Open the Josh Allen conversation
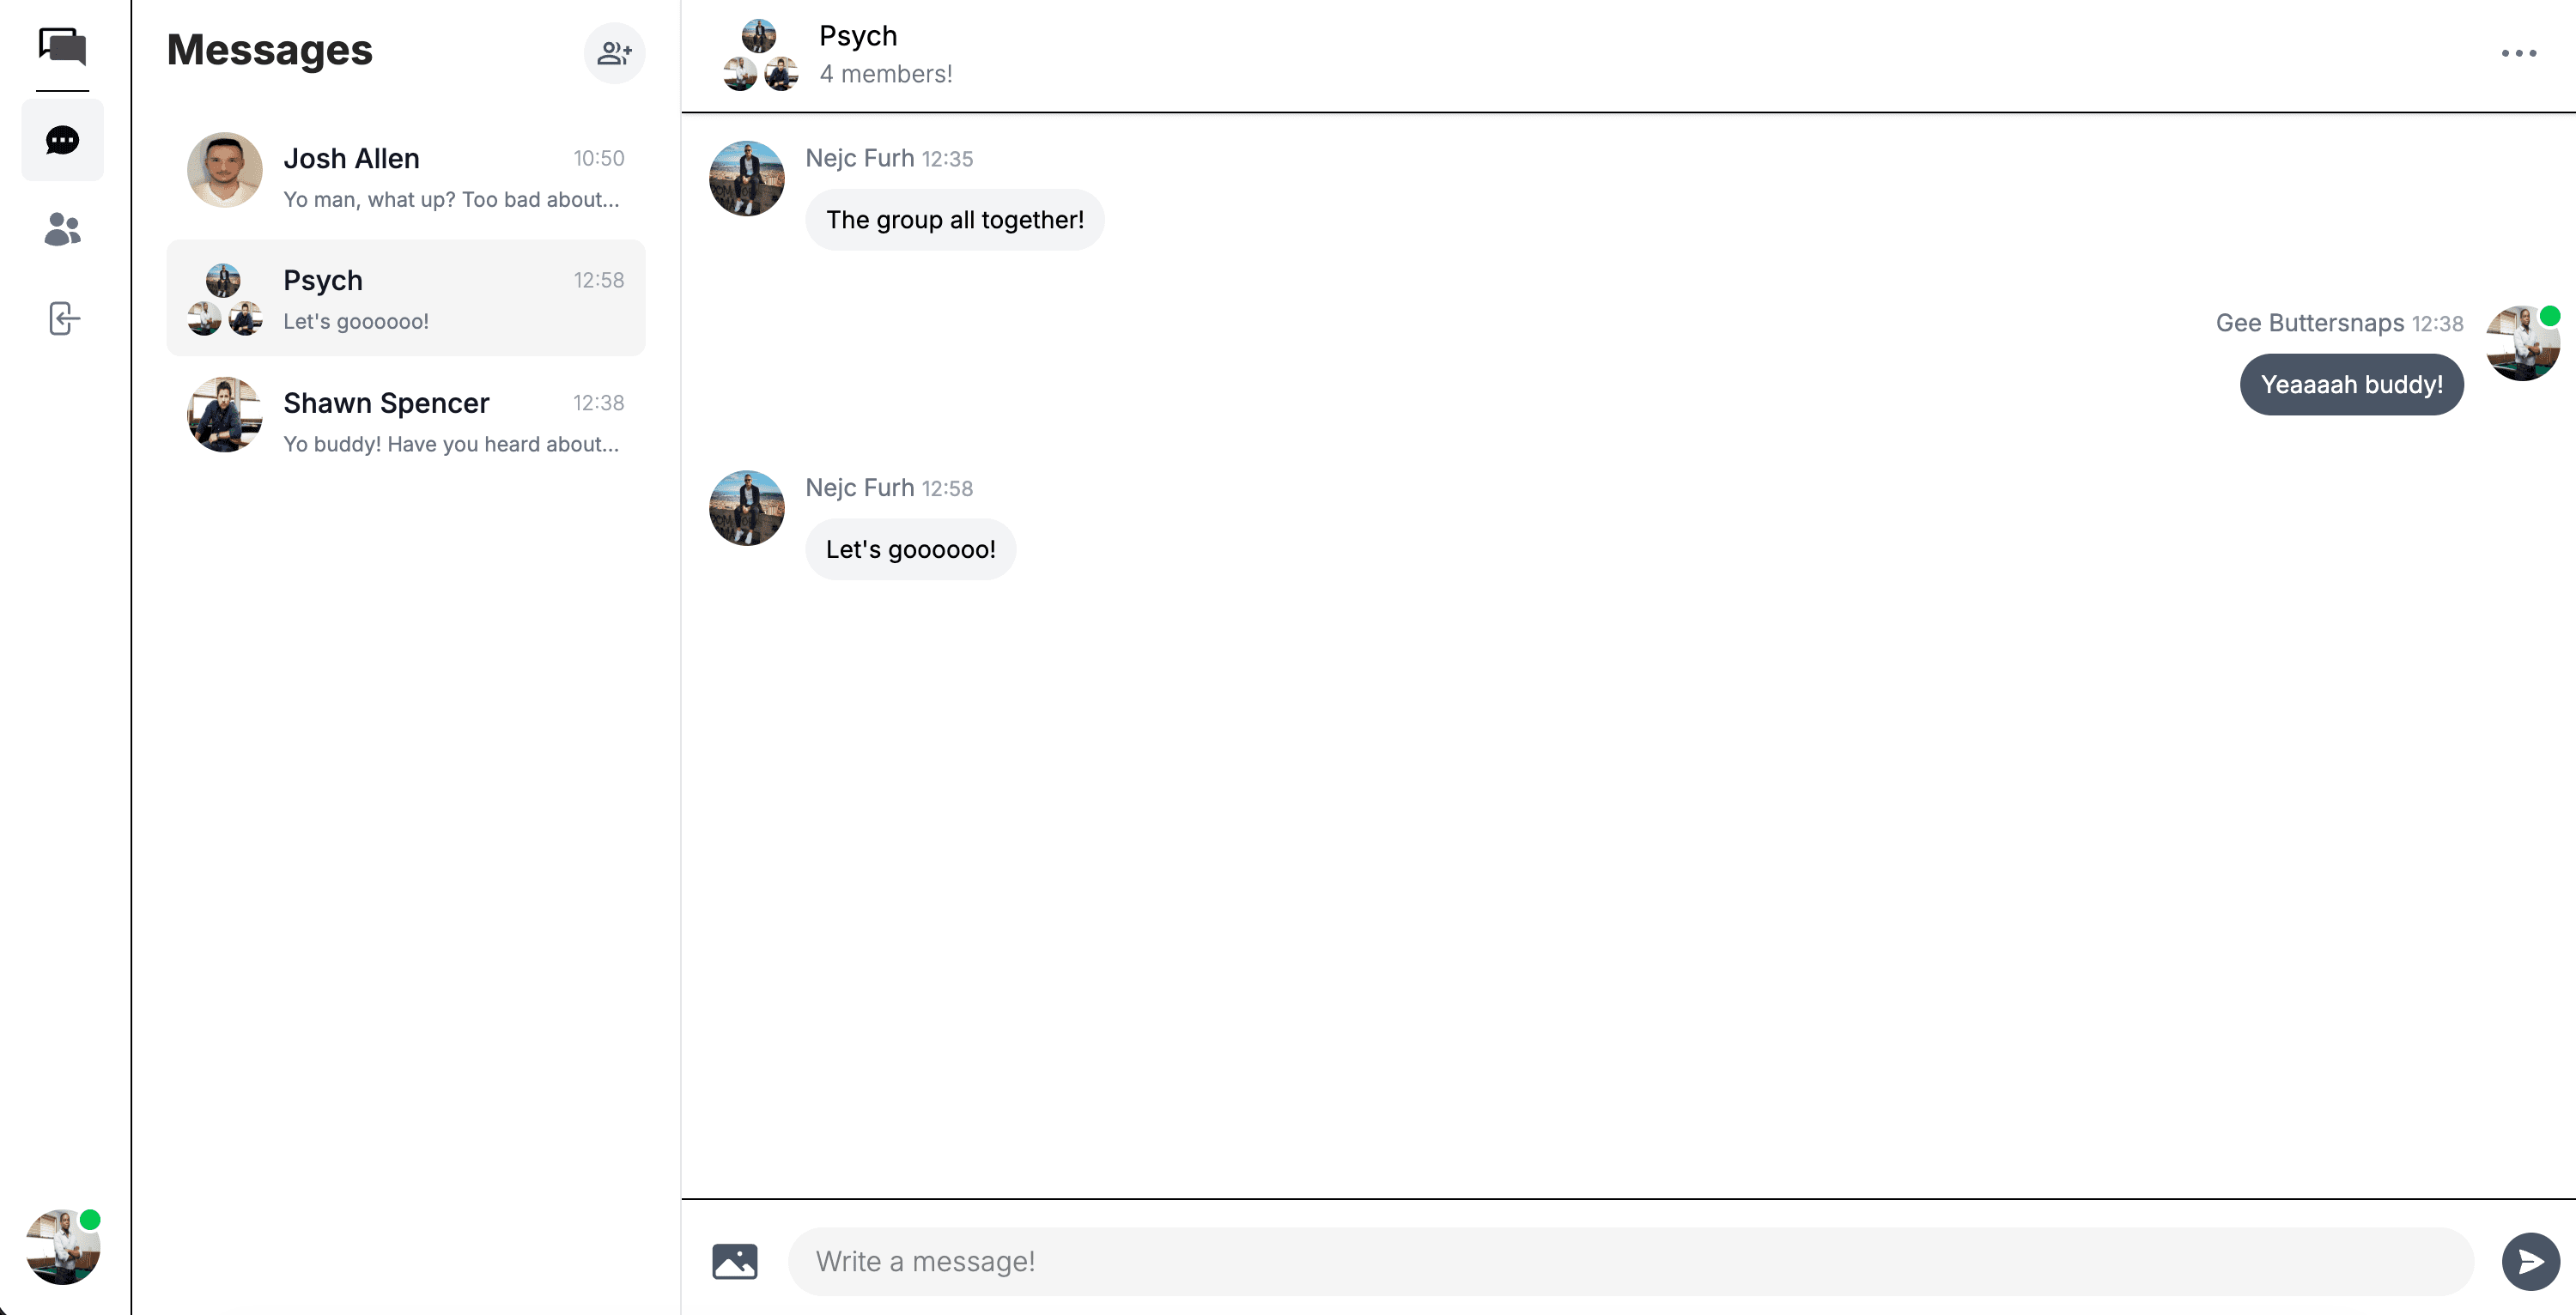 406,175
